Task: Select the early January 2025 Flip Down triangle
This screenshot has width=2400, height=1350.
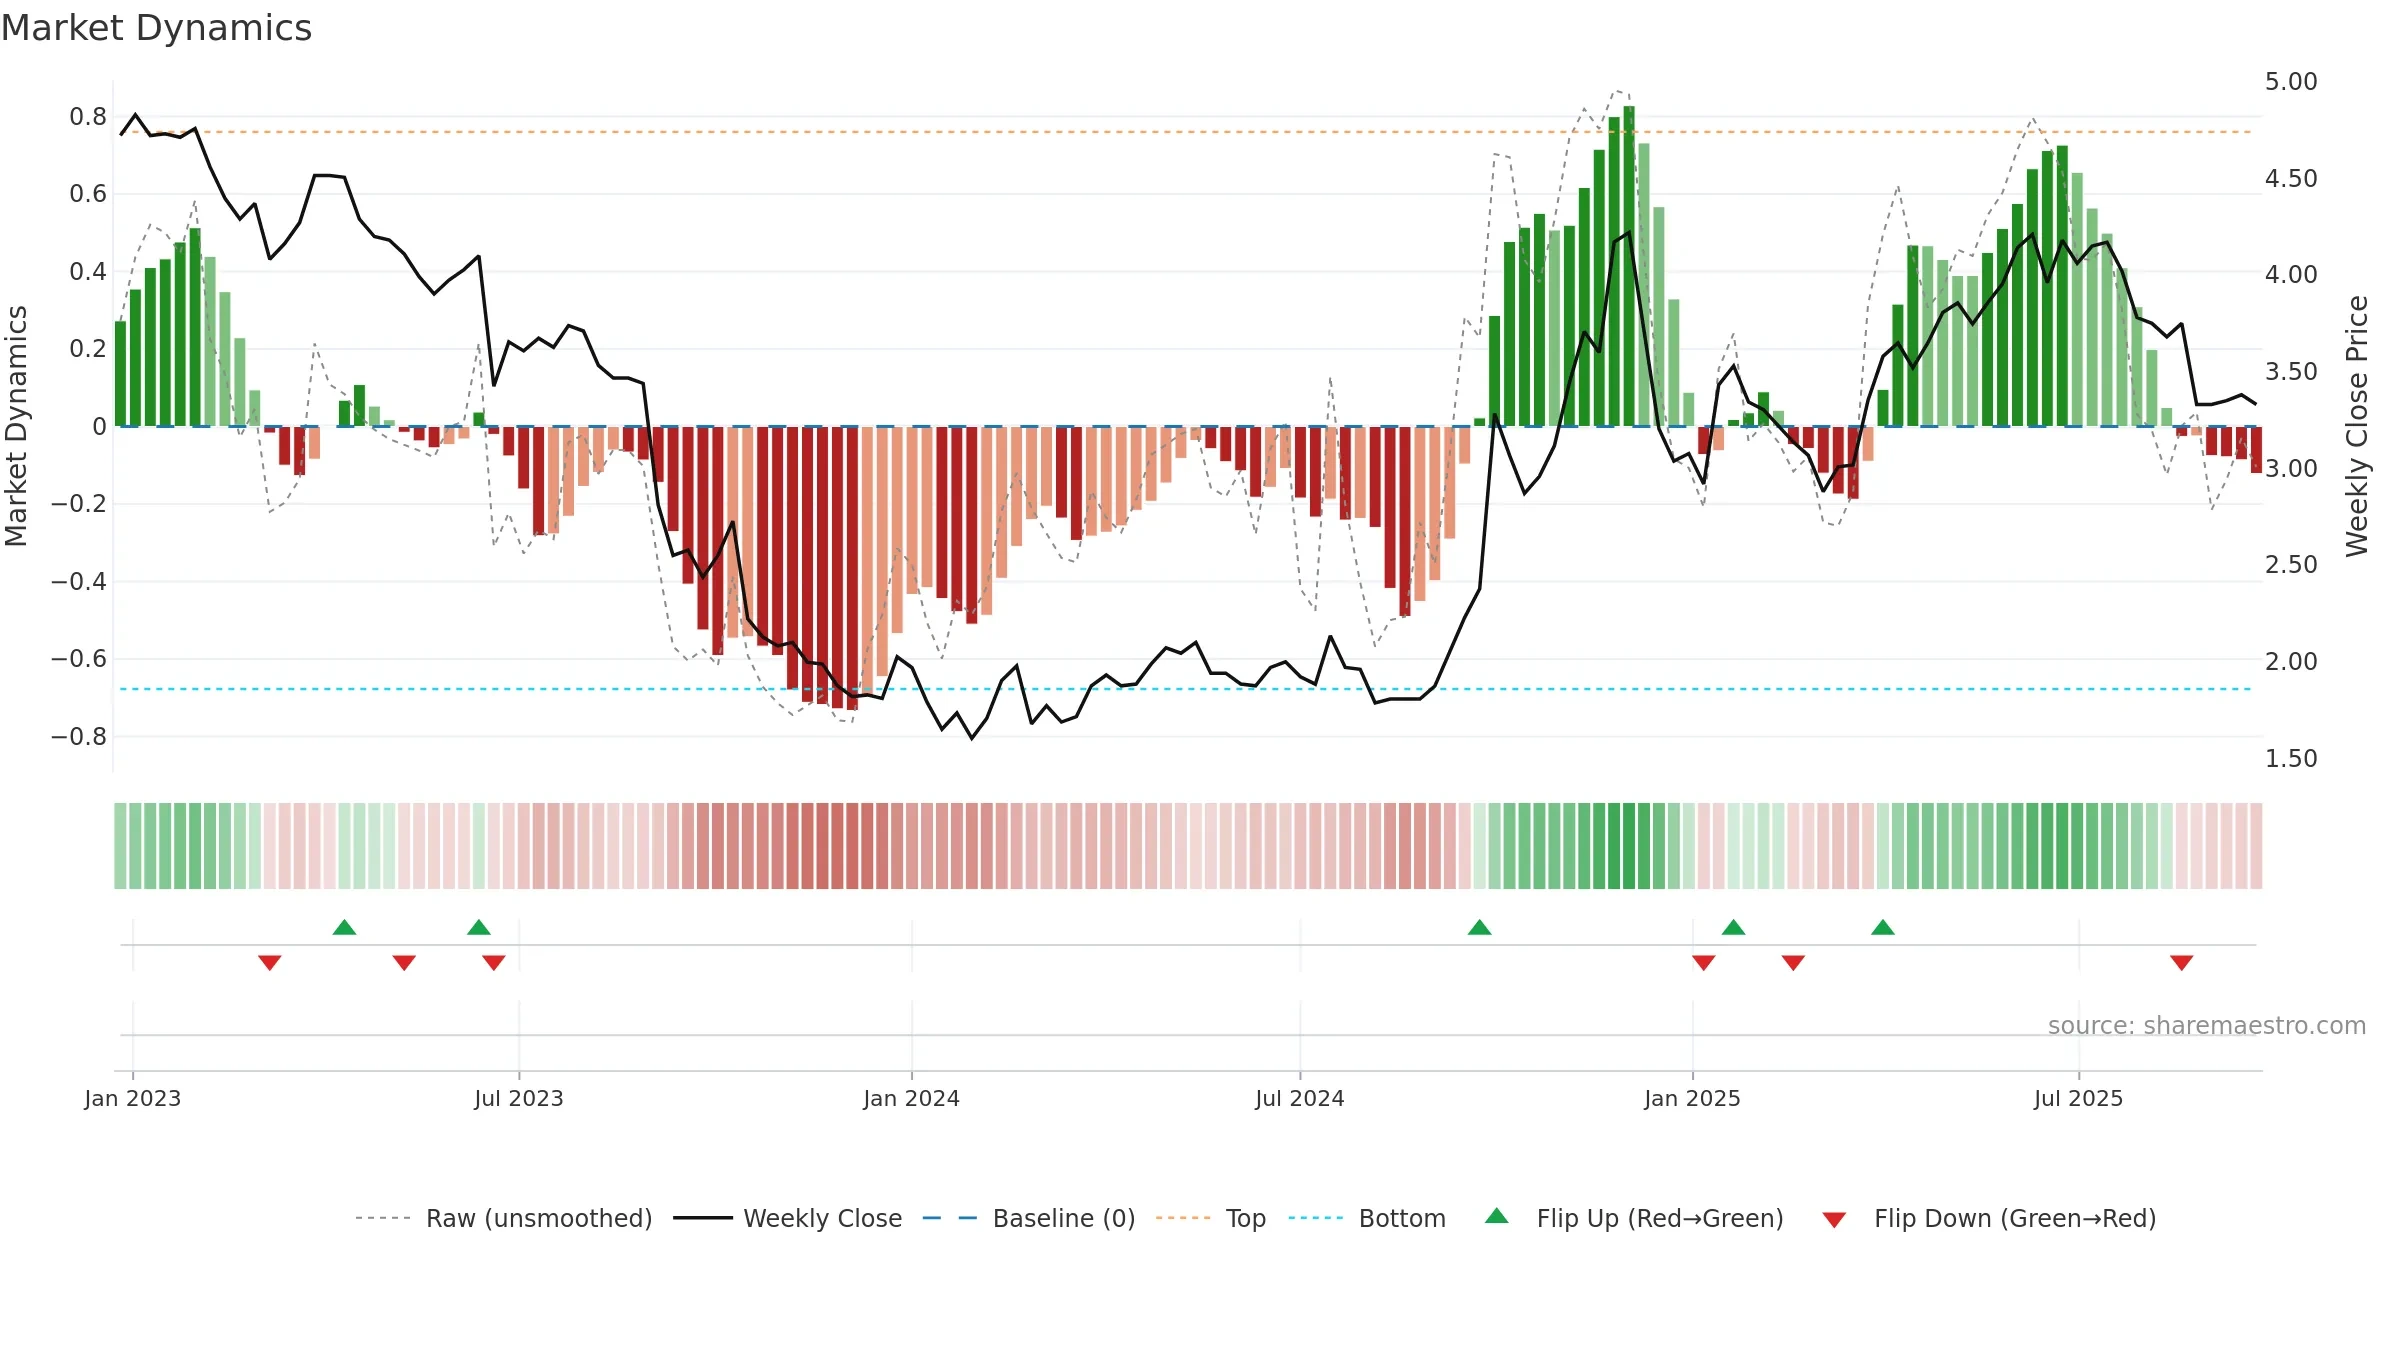Action: tap(1704, 963)
